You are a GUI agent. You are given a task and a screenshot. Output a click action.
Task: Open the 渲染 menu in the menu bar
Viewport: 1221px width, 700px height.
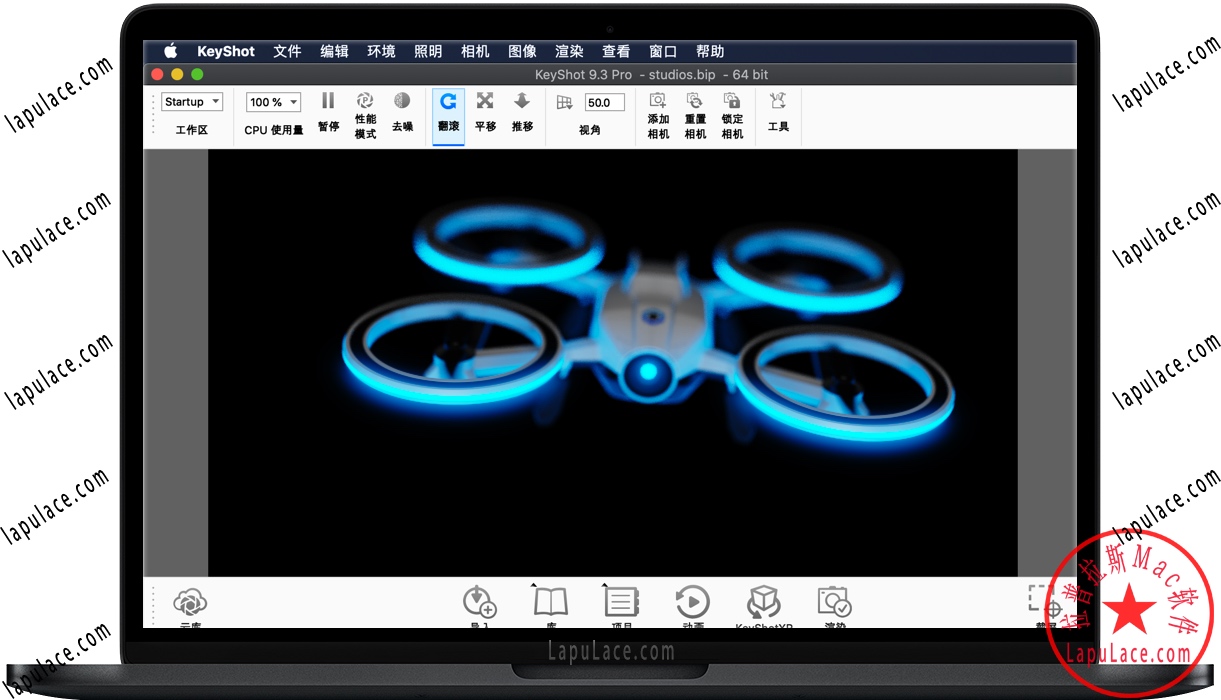pyautogui.click(x=569, y=52)
